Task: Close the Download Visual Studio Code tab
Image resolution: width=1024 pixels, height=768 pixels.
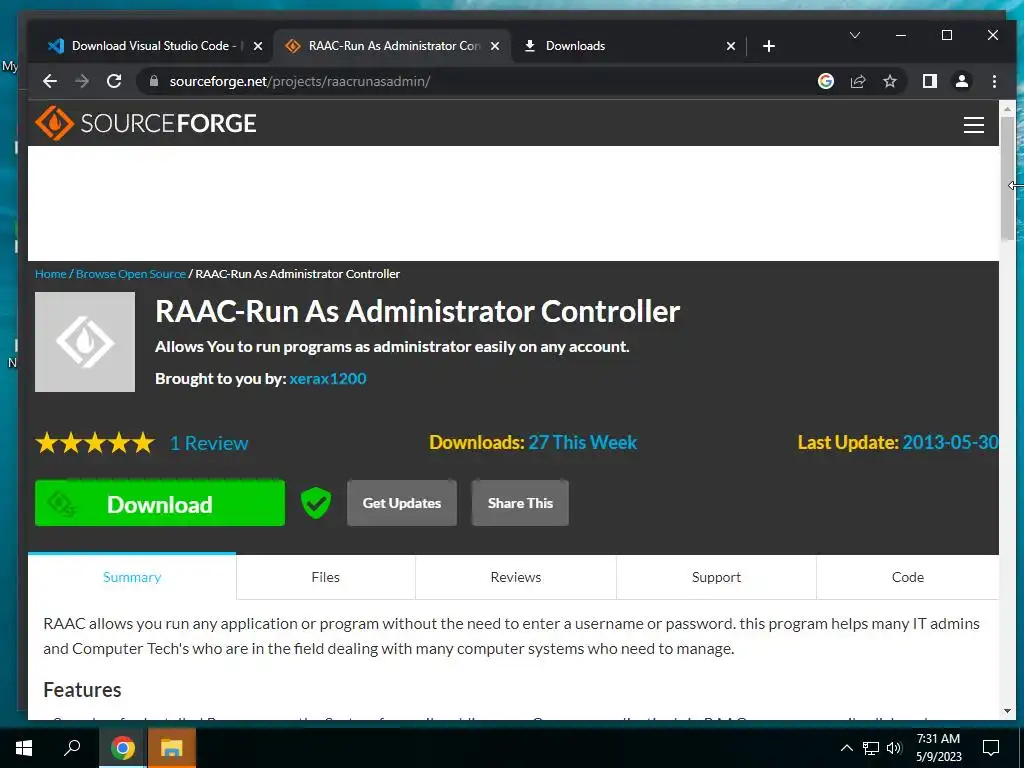Action: click(x=258, y=46)
